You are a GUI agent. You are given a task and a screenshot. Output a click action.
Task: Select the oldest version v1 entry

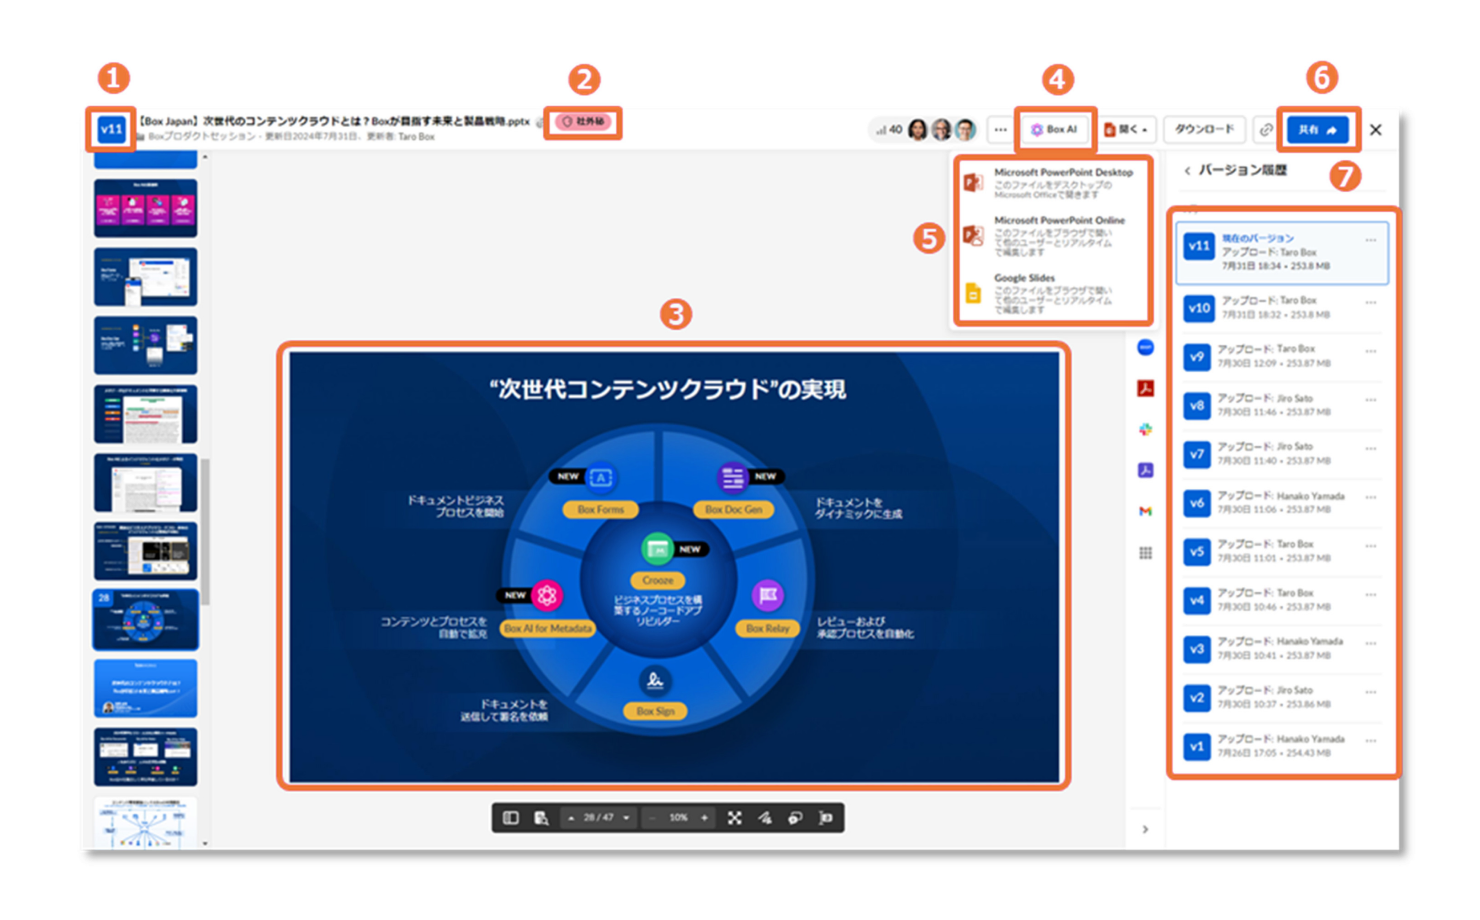coord(1283,747)
